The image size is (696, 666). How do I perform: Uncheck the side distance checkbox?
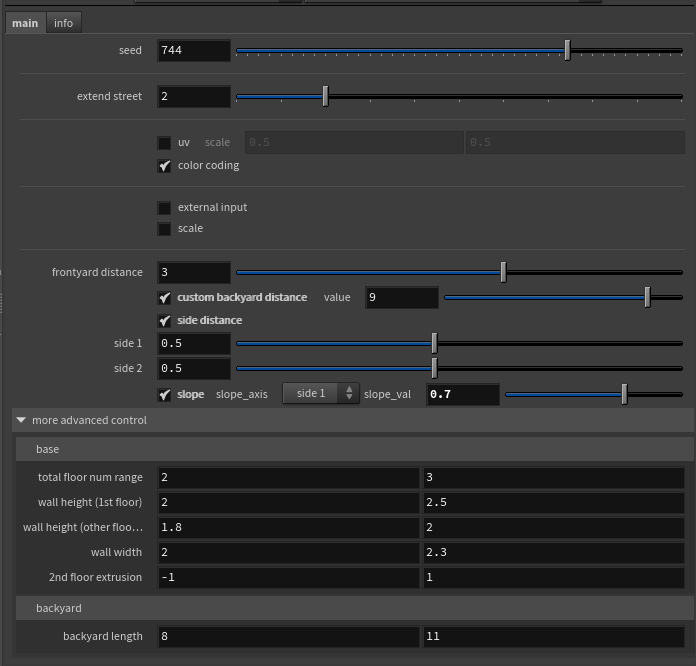[164, 321]
